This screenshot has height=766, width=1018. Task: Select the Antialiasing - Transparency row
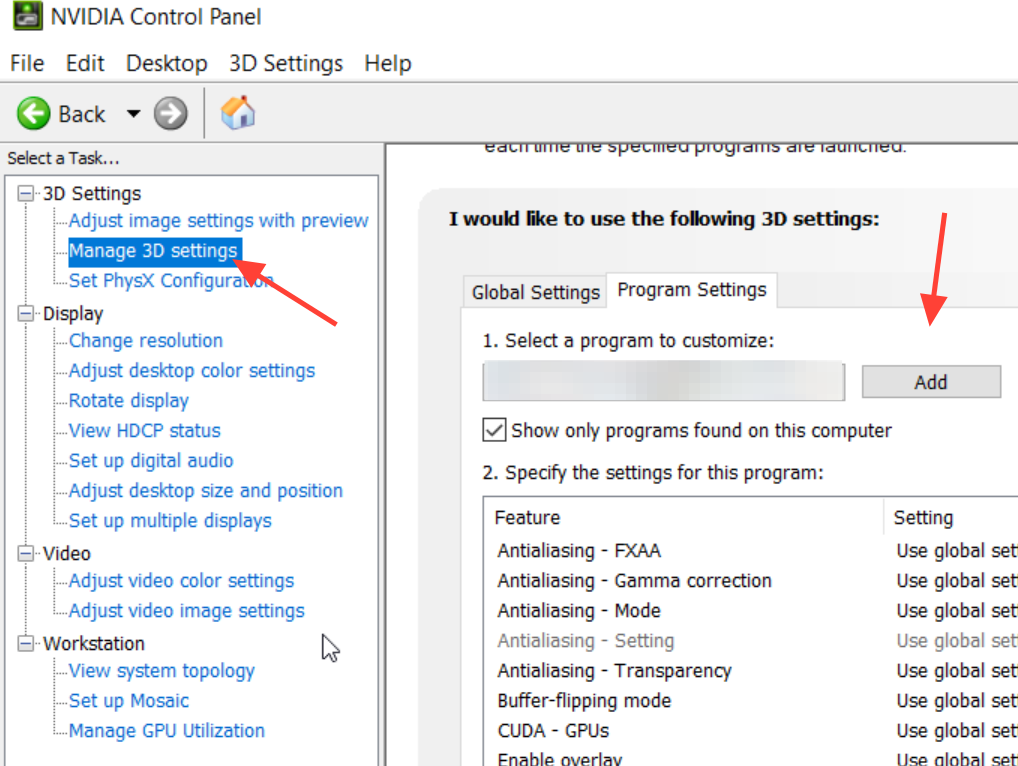pyautogui.click(x=751, y=671)
